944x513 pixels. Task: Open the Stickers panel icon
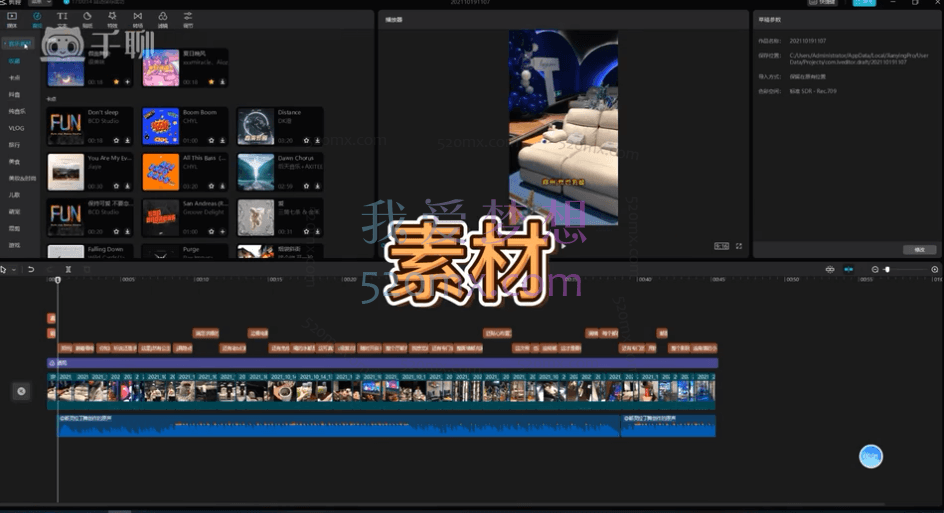tap(88, 19)
